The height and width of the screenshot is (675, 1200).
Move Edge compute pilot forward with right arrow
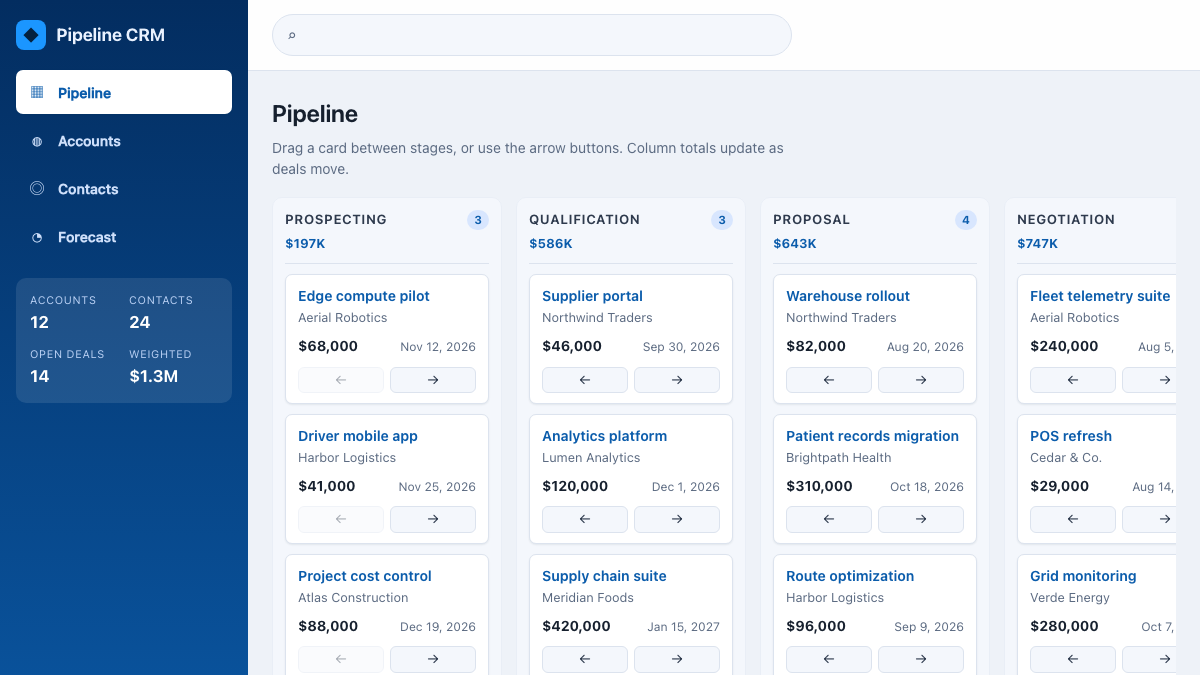click(433, 380)
